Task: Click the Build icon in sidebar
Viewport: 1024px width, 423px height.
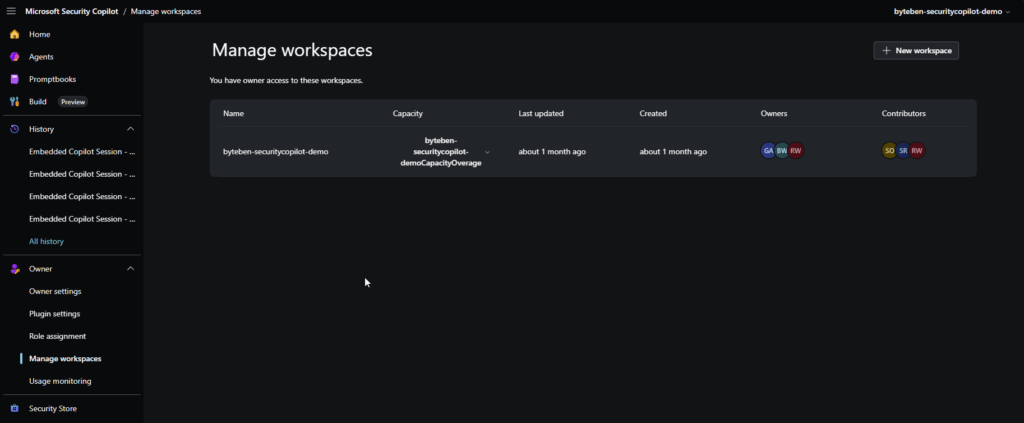Action: pyautogui.click(x=14, y=101)
